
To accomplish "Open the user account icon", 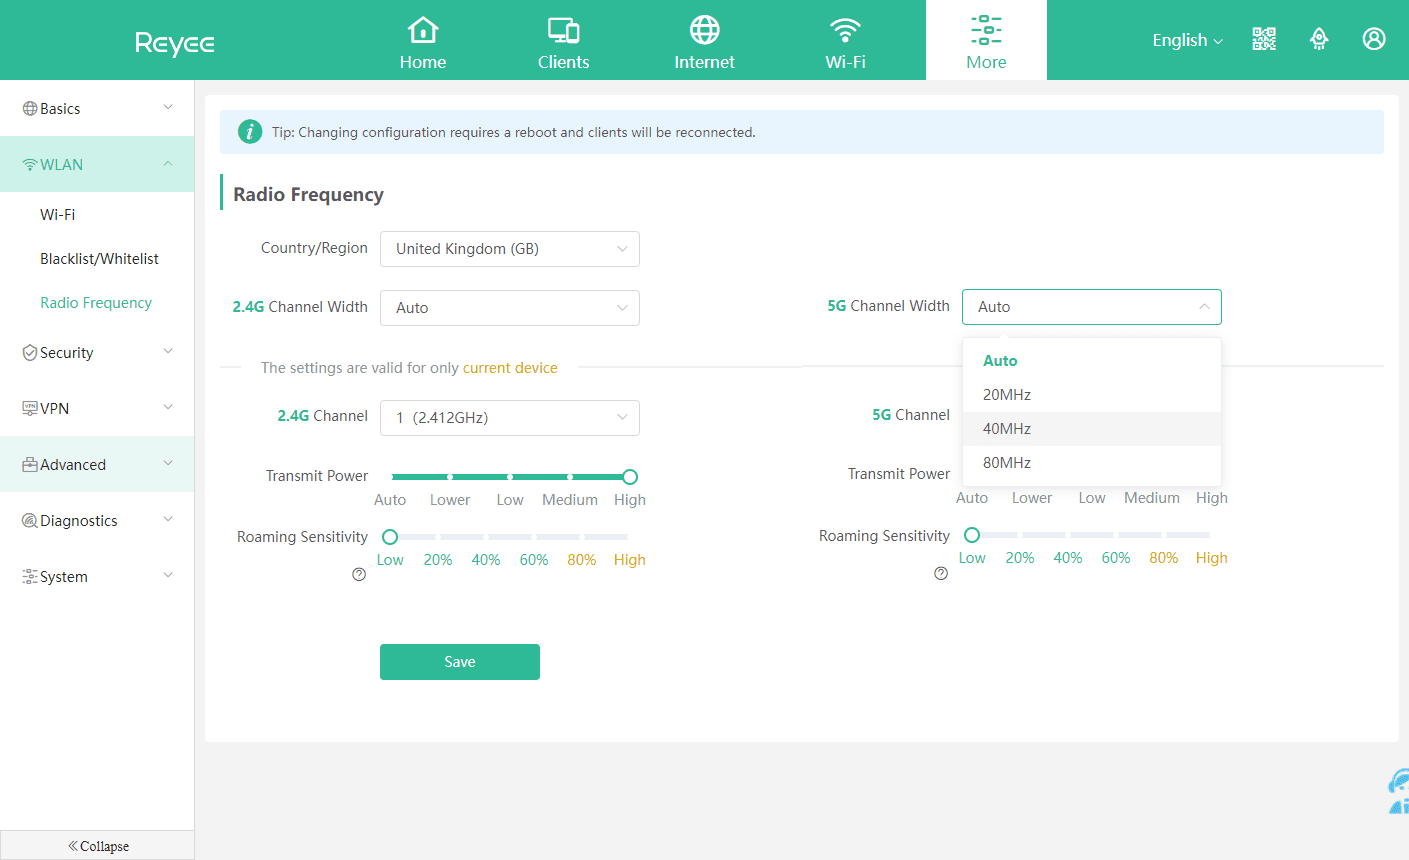I will (1374, 39).
